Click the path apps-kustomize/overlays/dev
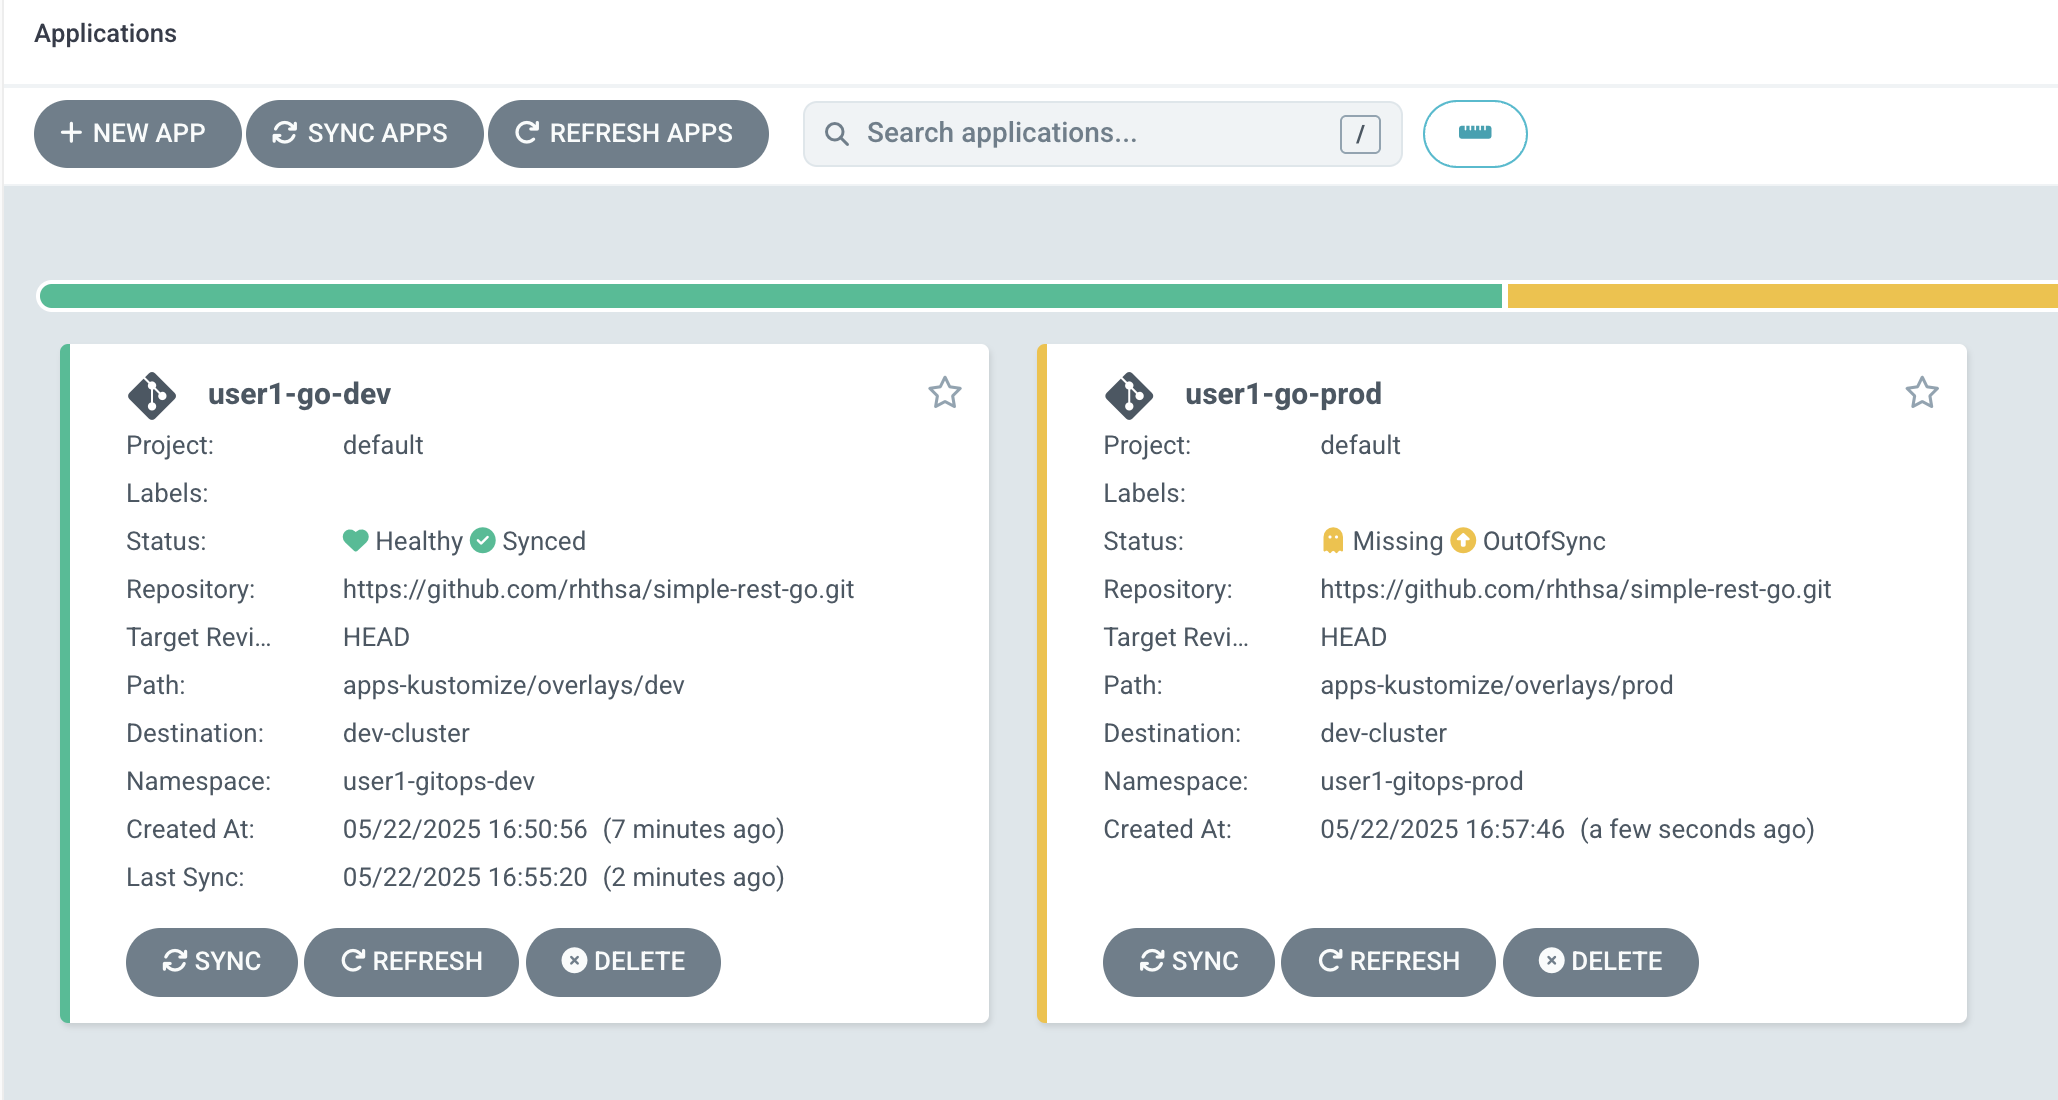Image resolution: width=2058 pixels, height=1100 pixels. pyautogui.click(x=513, y=685)
